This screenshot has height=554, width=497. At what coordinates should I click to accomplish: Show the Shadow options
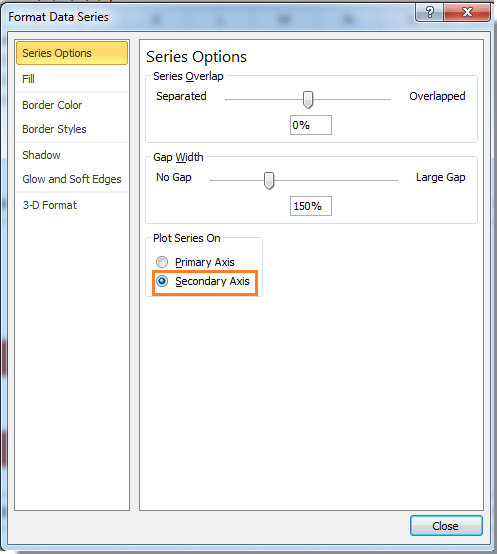point(72,155)
